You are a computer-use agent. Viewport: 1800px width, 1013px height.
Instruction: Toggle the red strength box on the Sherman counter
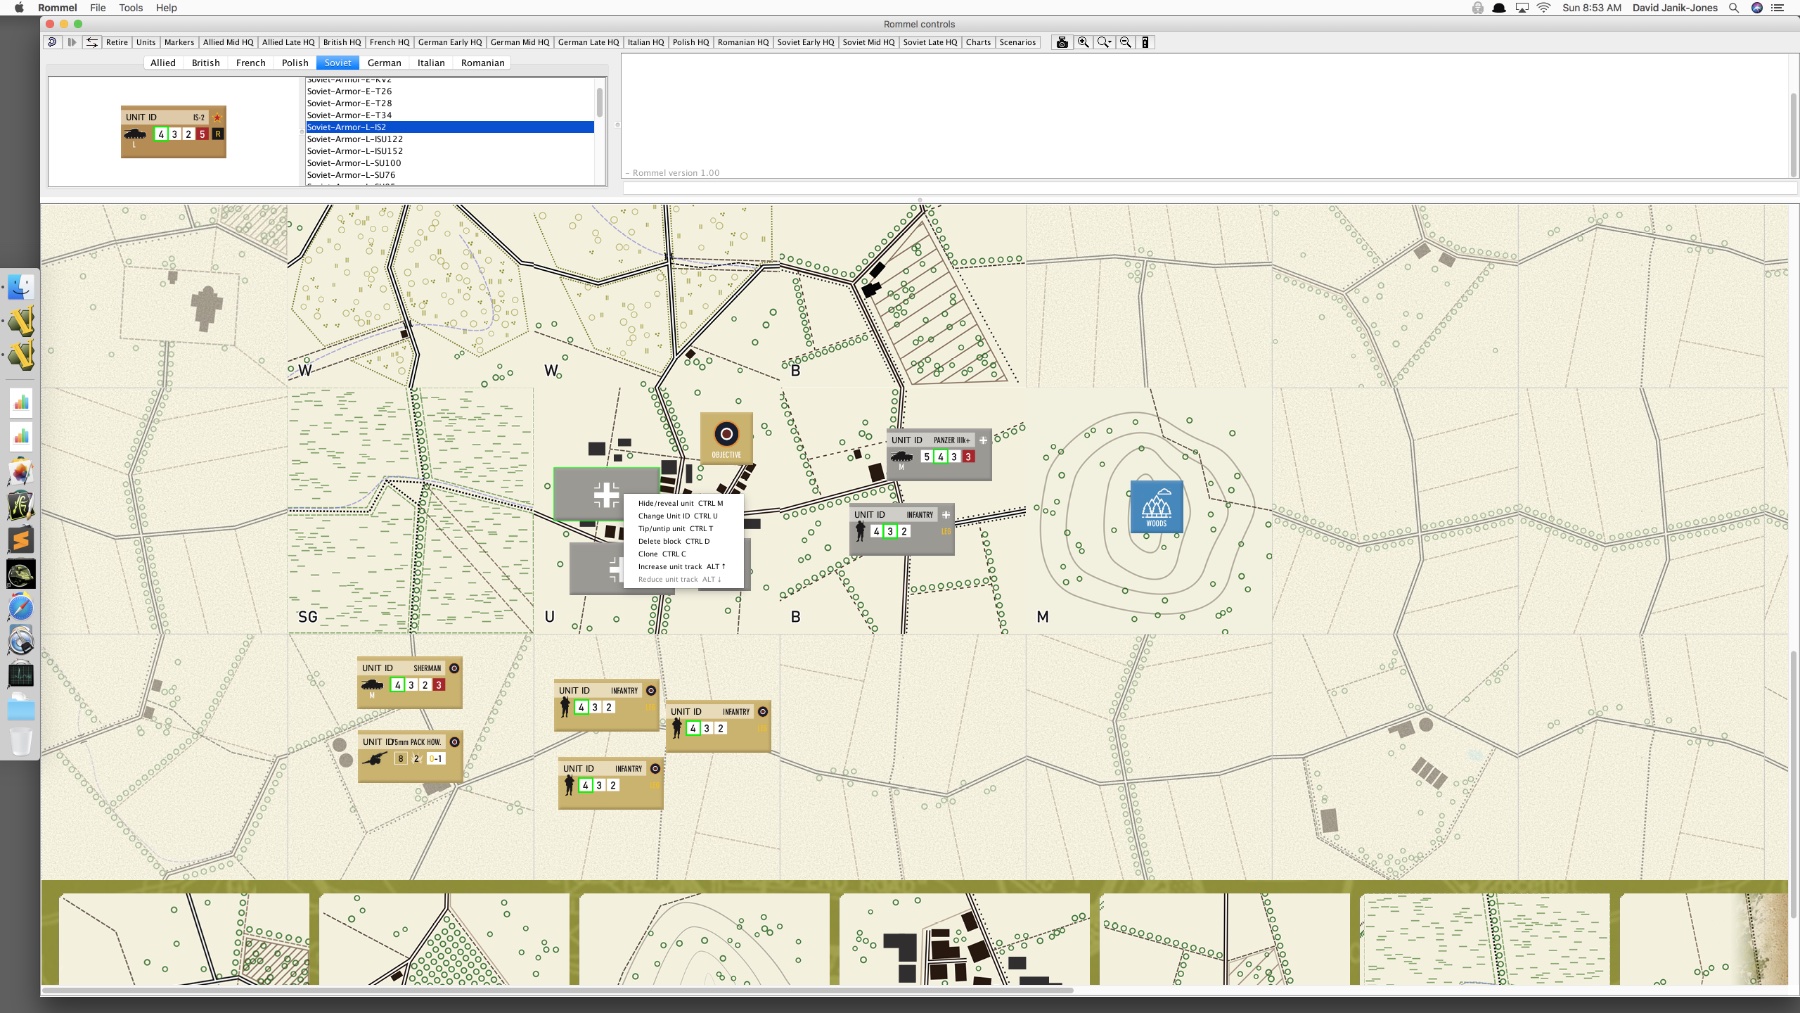pyautogui.click(x=437, y=685)
